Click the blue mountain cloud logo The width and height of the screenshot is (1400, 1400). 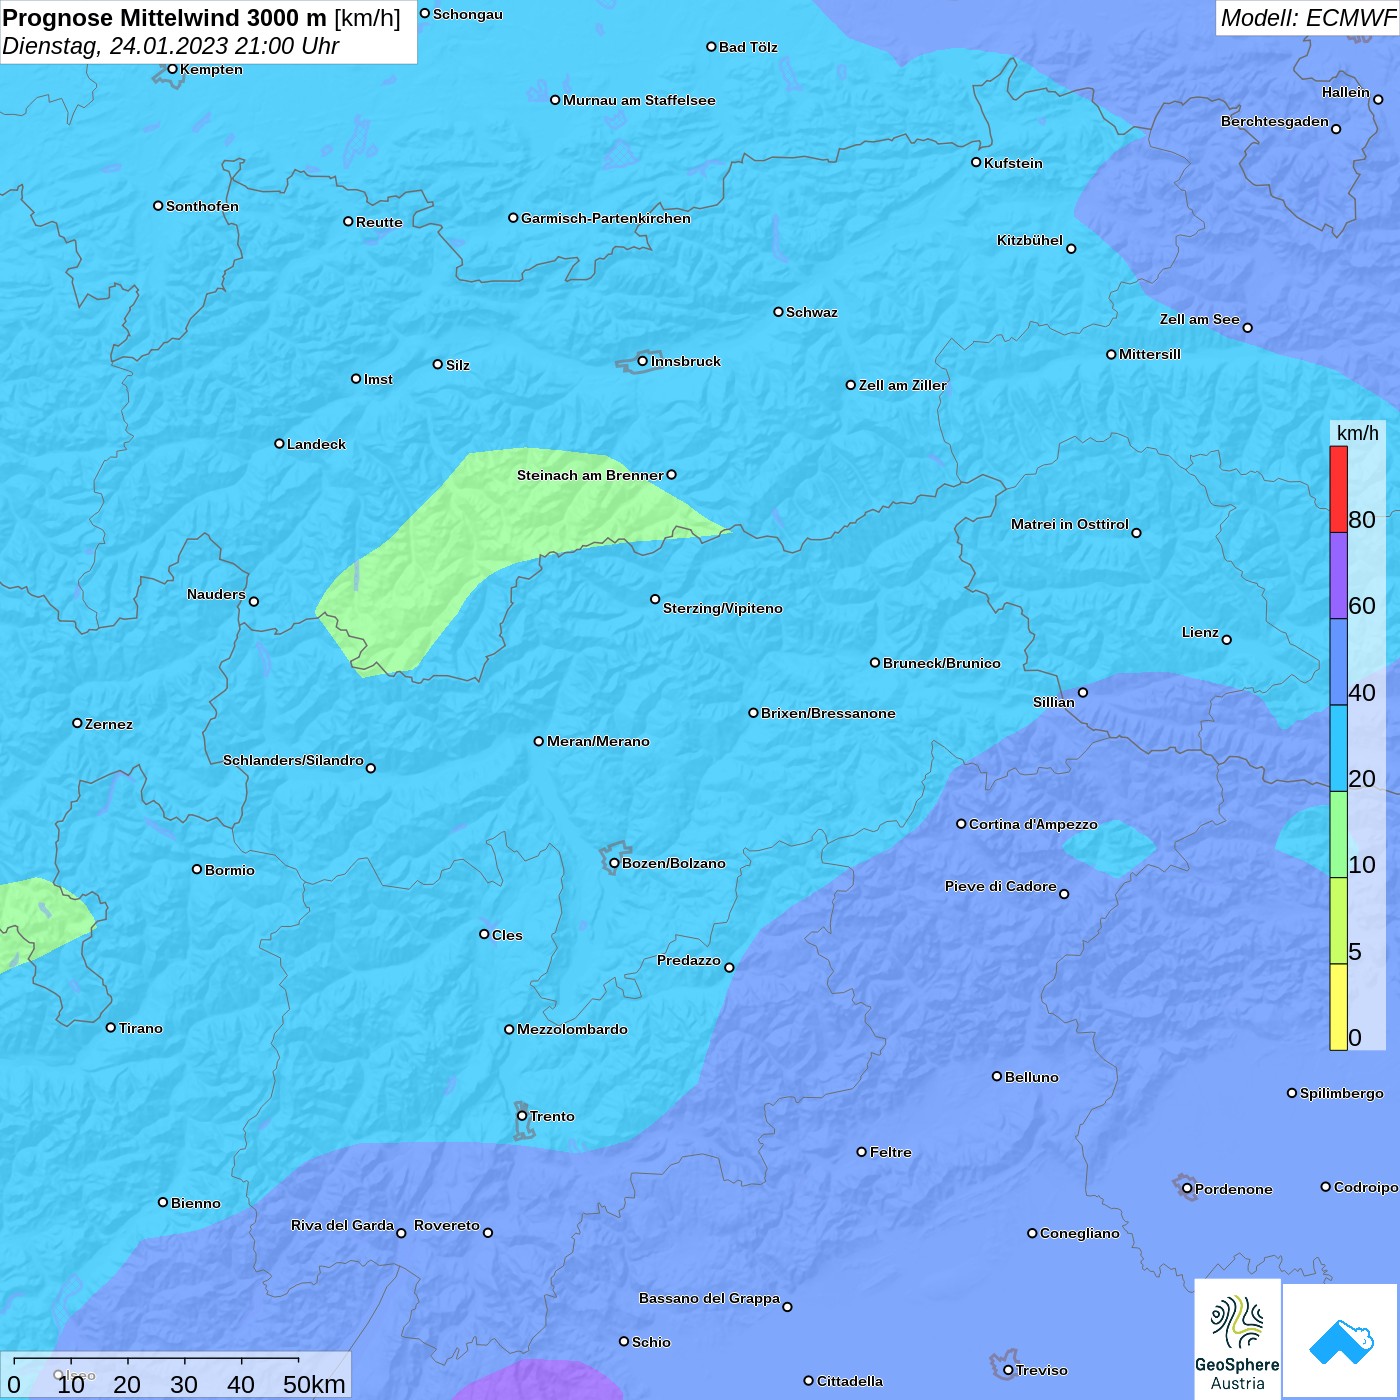(1341, 1341)
